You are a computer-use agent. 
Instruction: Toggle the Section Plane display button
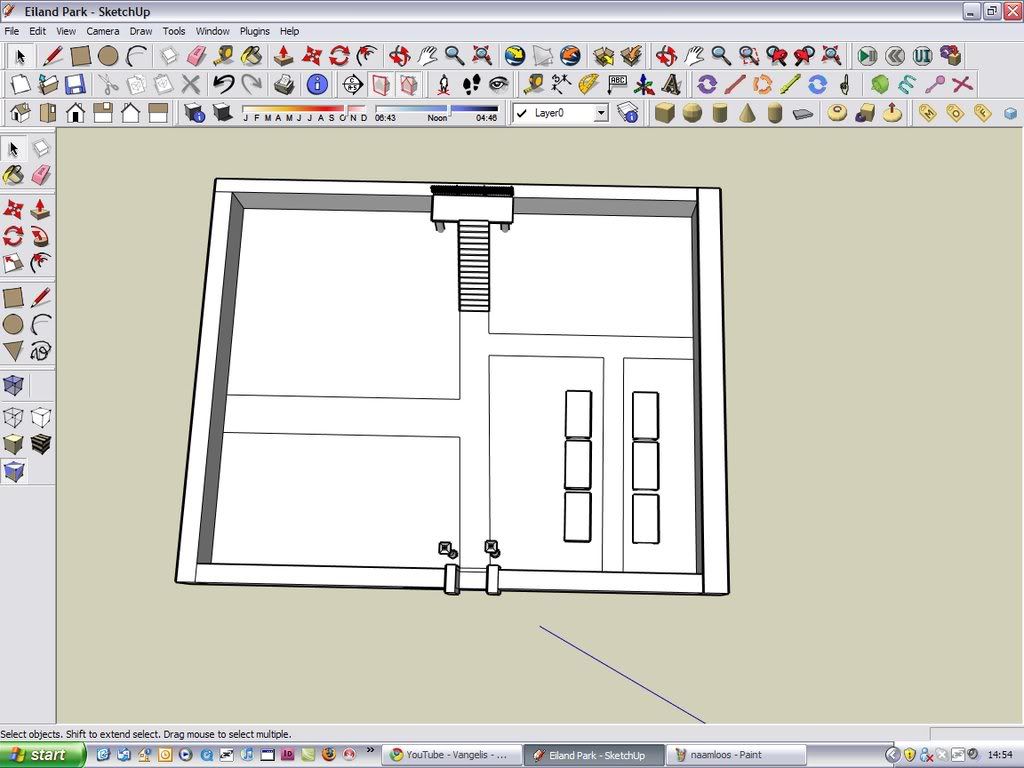pyautogui.click(x=381, y=84)
